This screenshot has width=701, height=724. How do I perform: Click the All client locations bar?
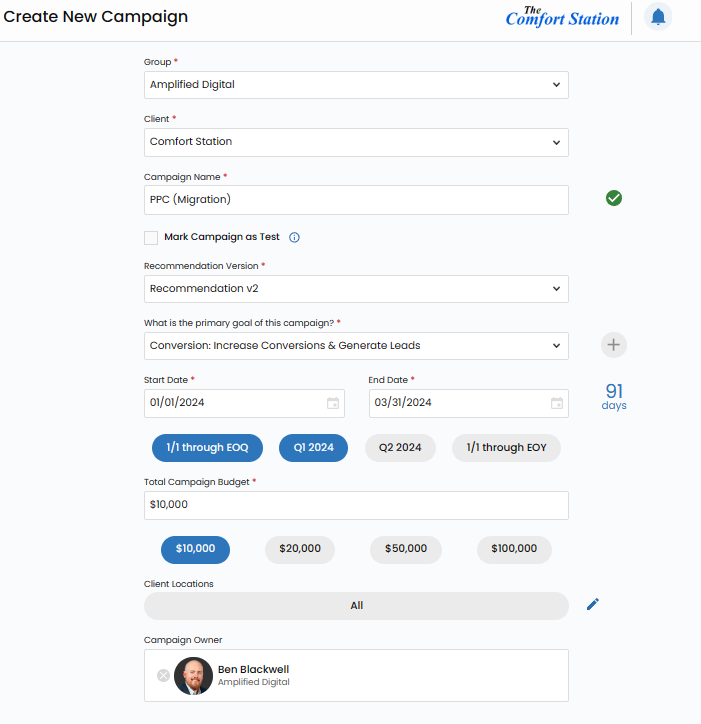pyautogui.click(x=356, y=606)
